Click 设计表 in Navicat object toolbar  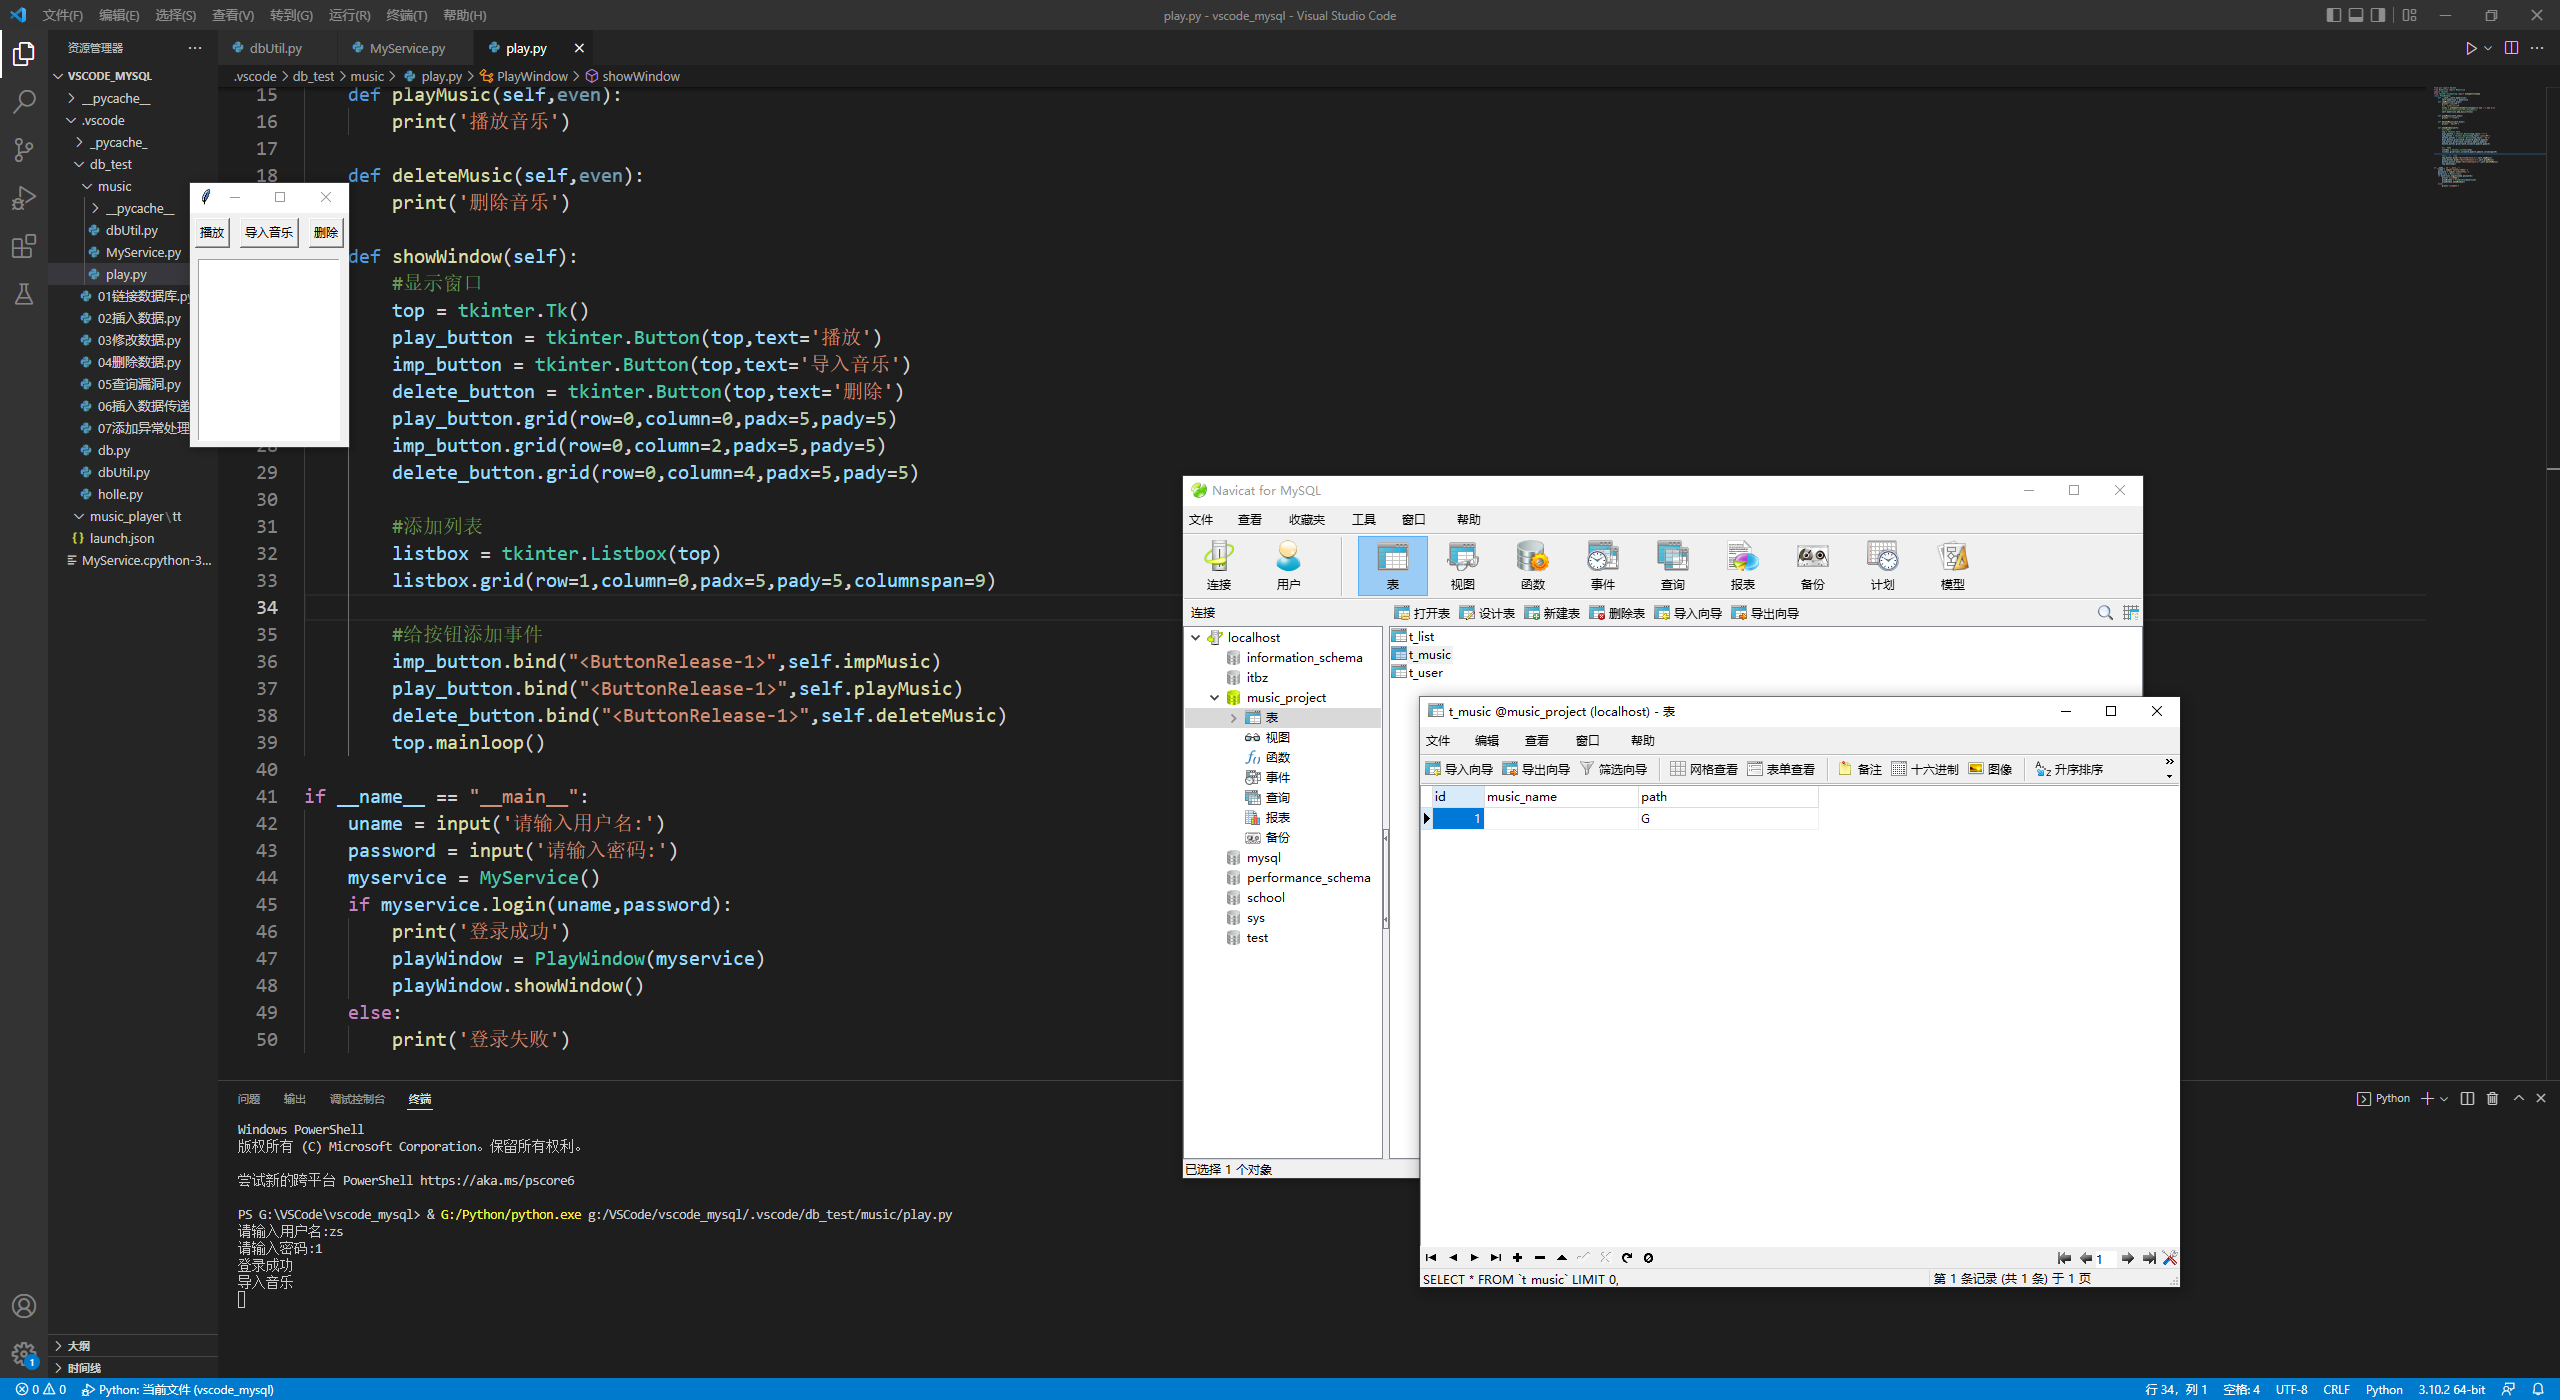tap(1488, 613)
